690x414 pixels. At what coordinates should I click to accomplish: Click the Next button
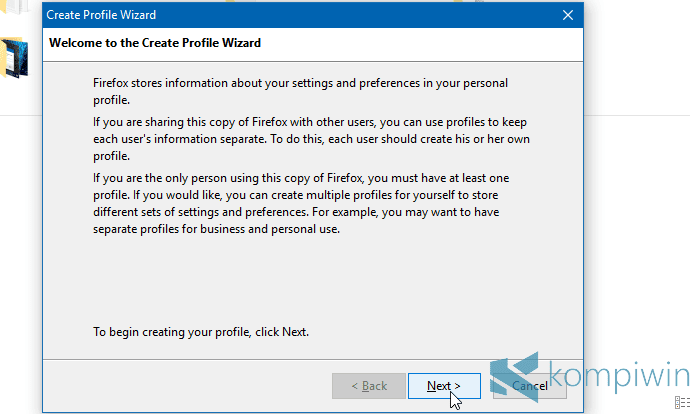(444, 385)
